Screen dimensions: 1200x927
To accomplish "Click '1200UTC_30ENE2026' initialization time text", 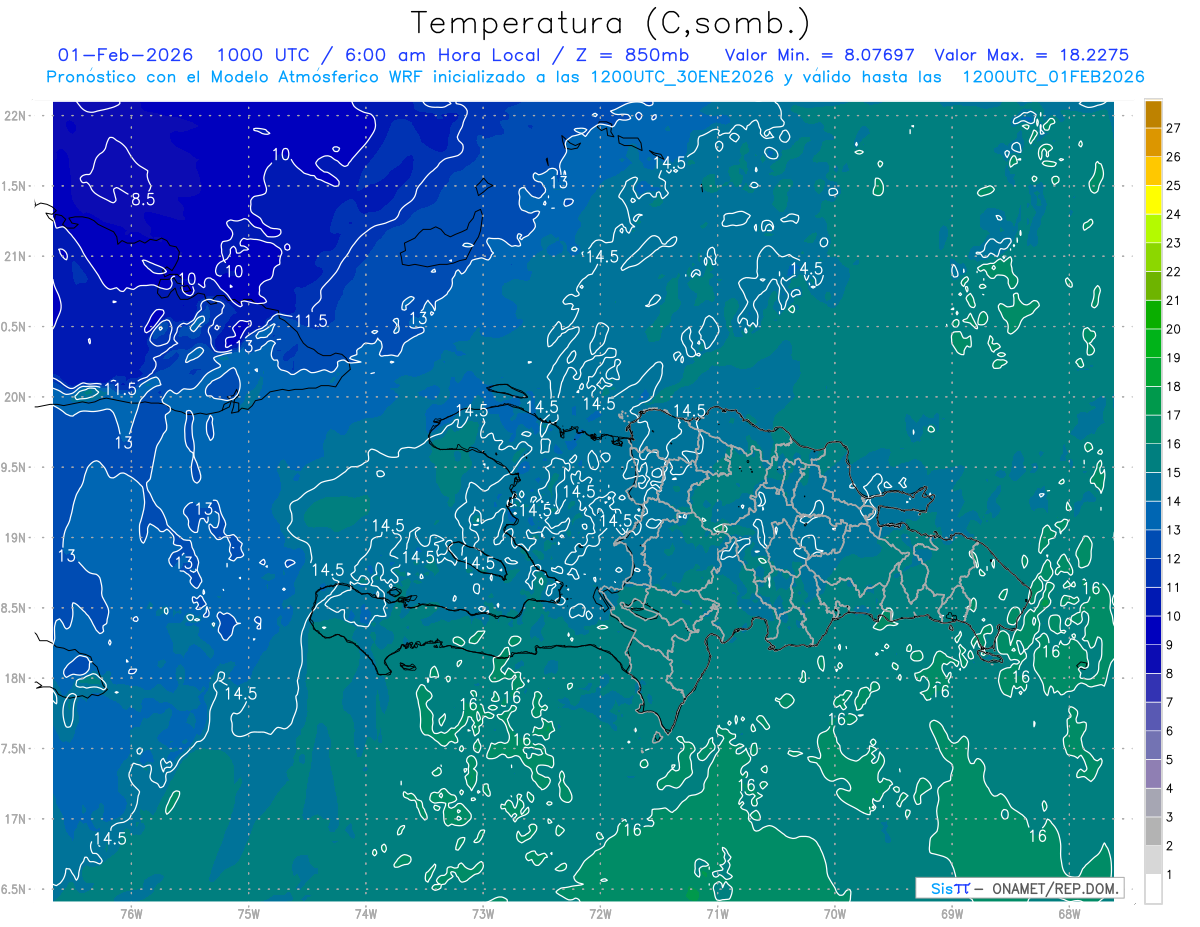I will tap(681, 77).
